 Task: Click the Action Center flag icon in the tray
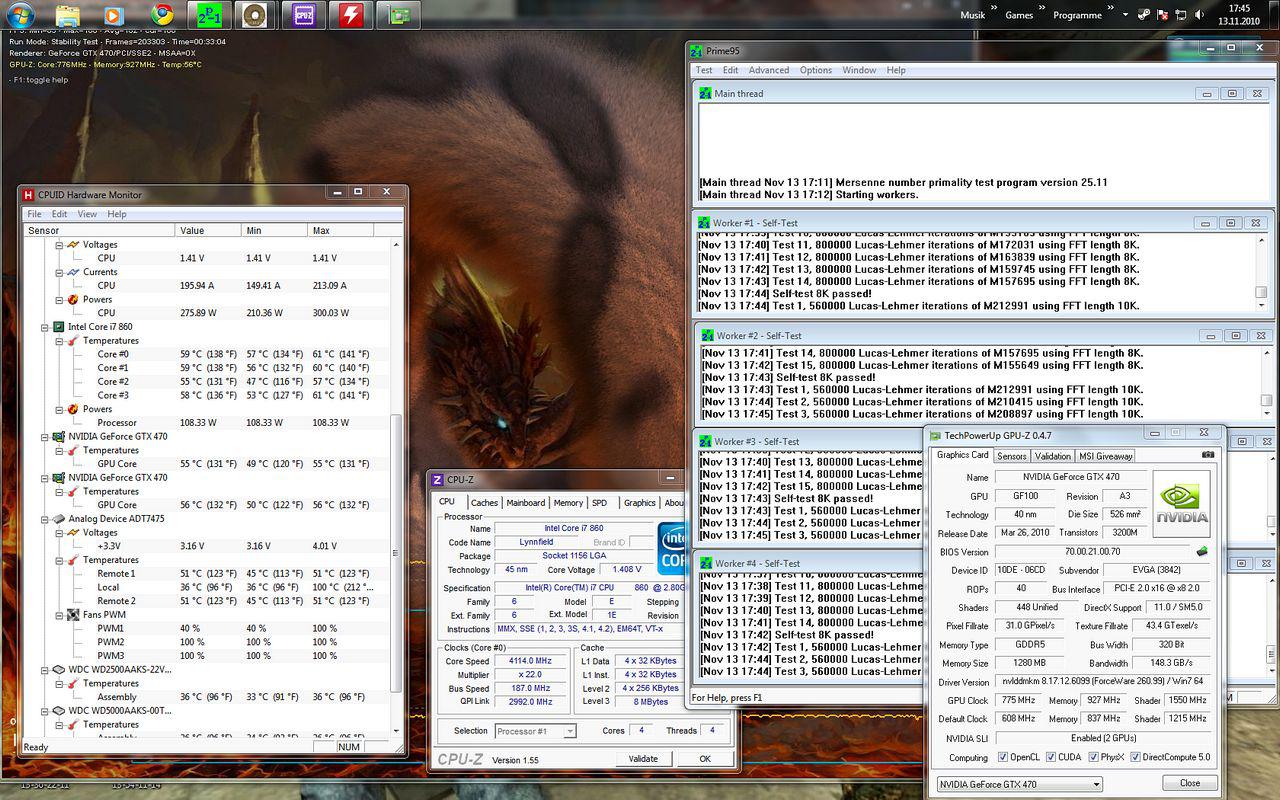tap(1160, 15)
